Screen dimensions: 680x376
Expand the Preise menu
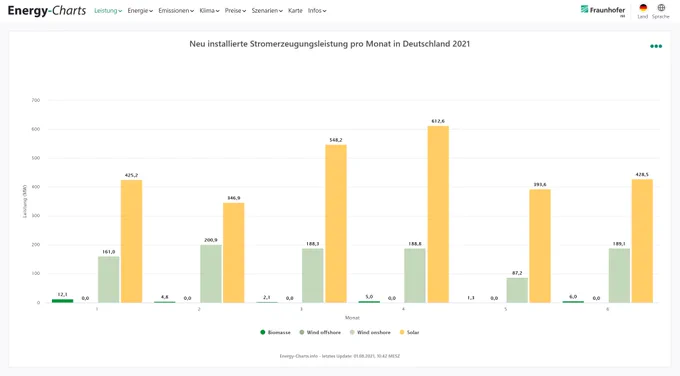[235, 11]
